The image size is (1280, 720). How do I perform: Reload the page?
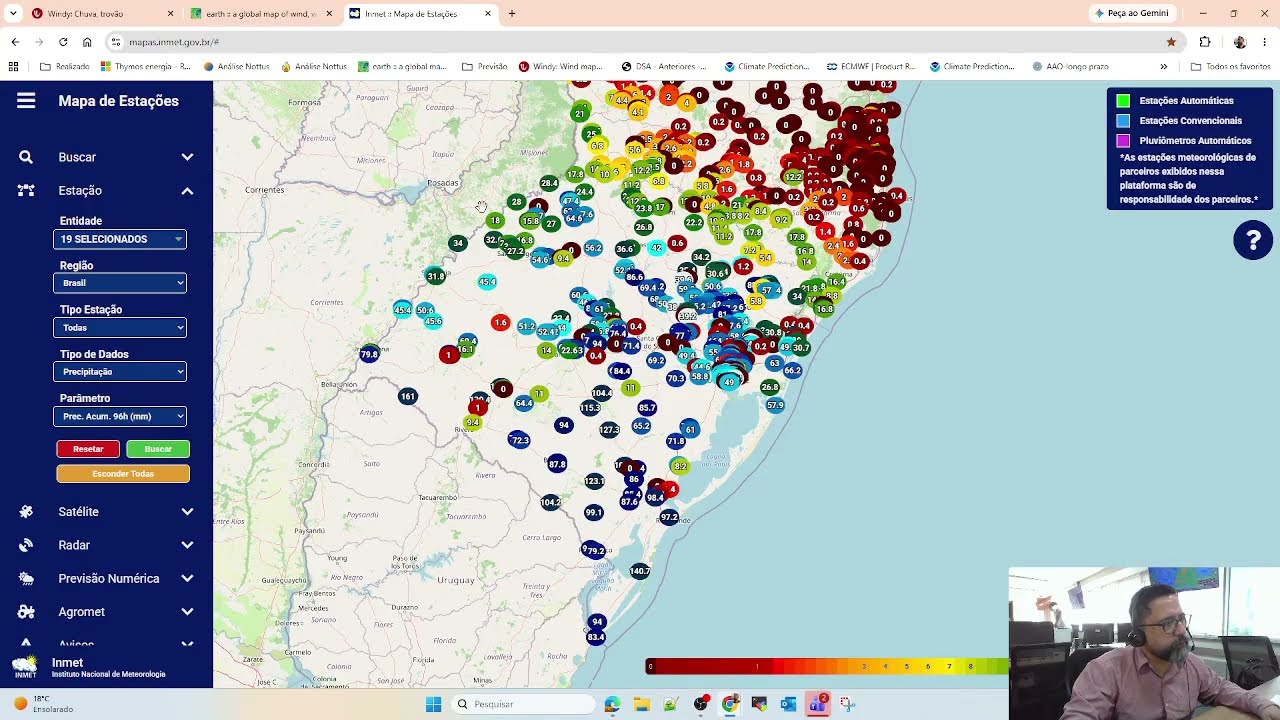[x=63, y=42]
